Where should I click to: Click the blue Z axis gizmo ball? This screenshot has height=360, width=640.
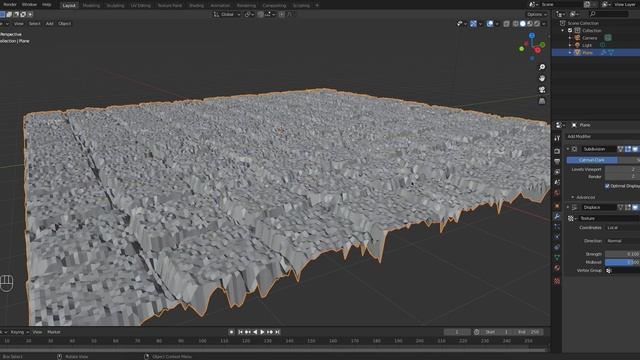click(x=532, y=36)
